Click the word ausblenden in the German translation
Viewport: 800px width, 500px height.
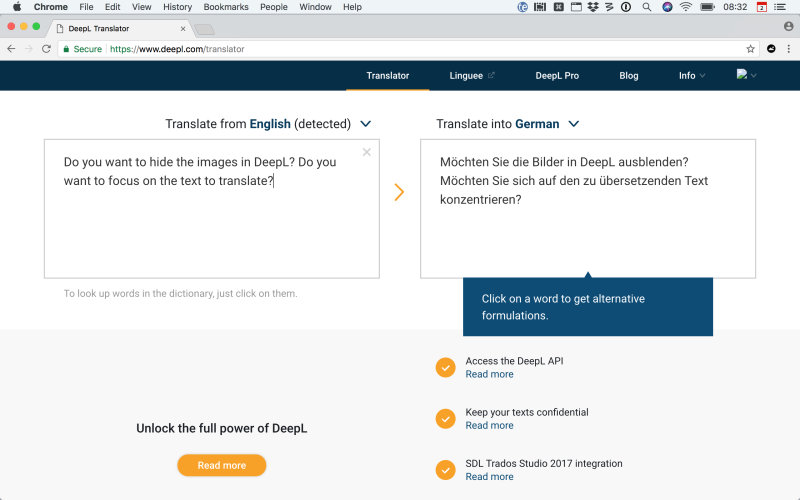[x=653, y=162]
